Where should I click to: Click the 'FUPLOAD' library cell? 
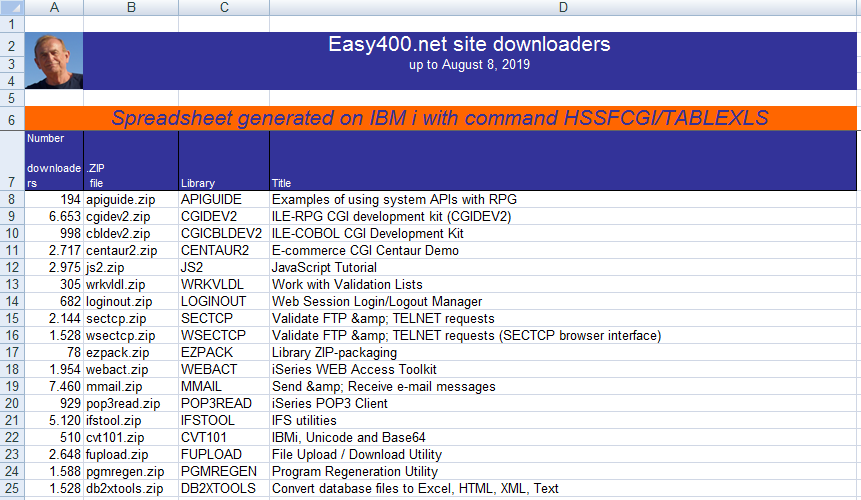[x=224, y=454]
